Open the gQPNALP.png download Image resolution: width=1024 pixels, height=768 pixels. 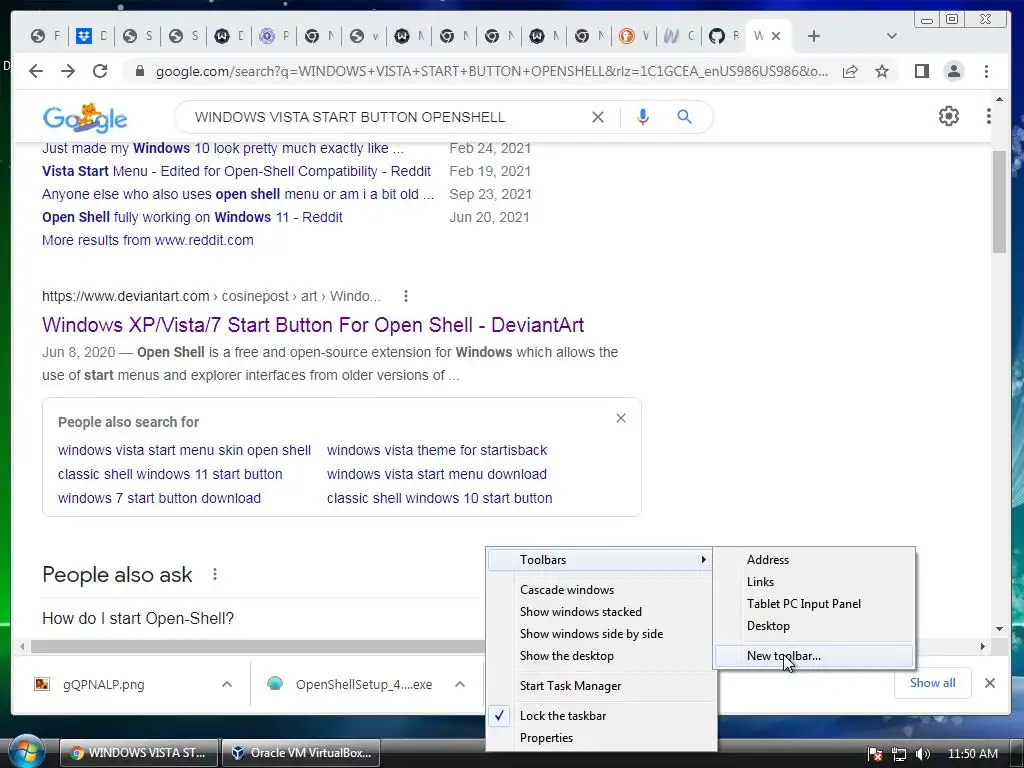pyautogui.click(x=103, y=684)
